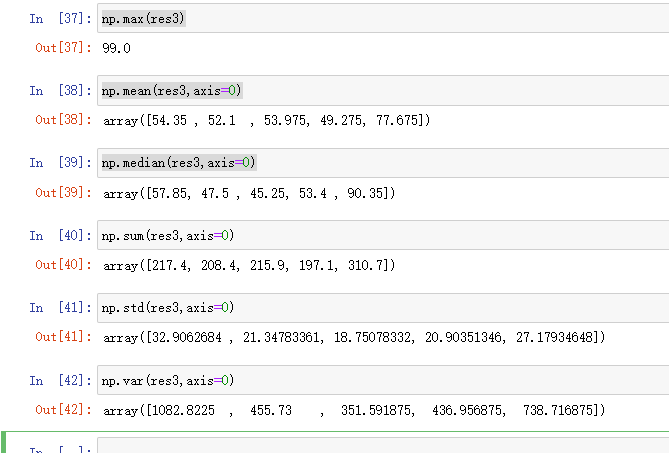
Task: Edit the np.var(res3,axis=0) cell
Action: click(x=380, y=381)
